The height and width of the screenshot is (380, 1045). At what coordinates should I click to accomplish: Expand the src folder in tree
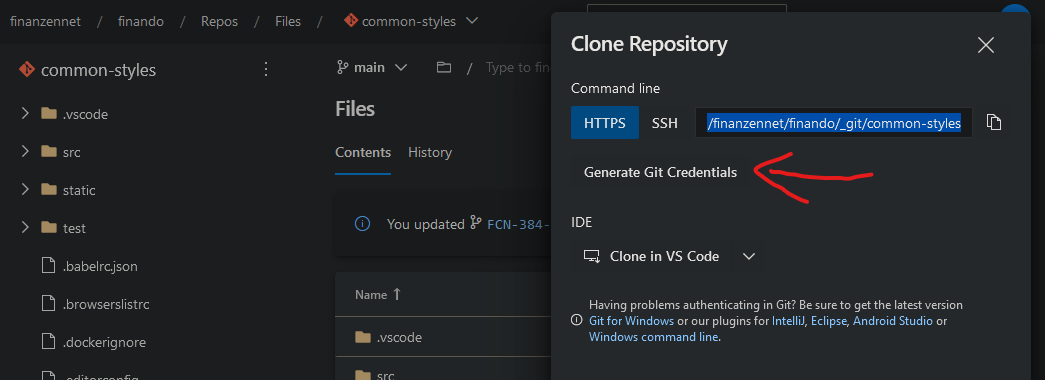pyautogui.click(x=25, y=151)
